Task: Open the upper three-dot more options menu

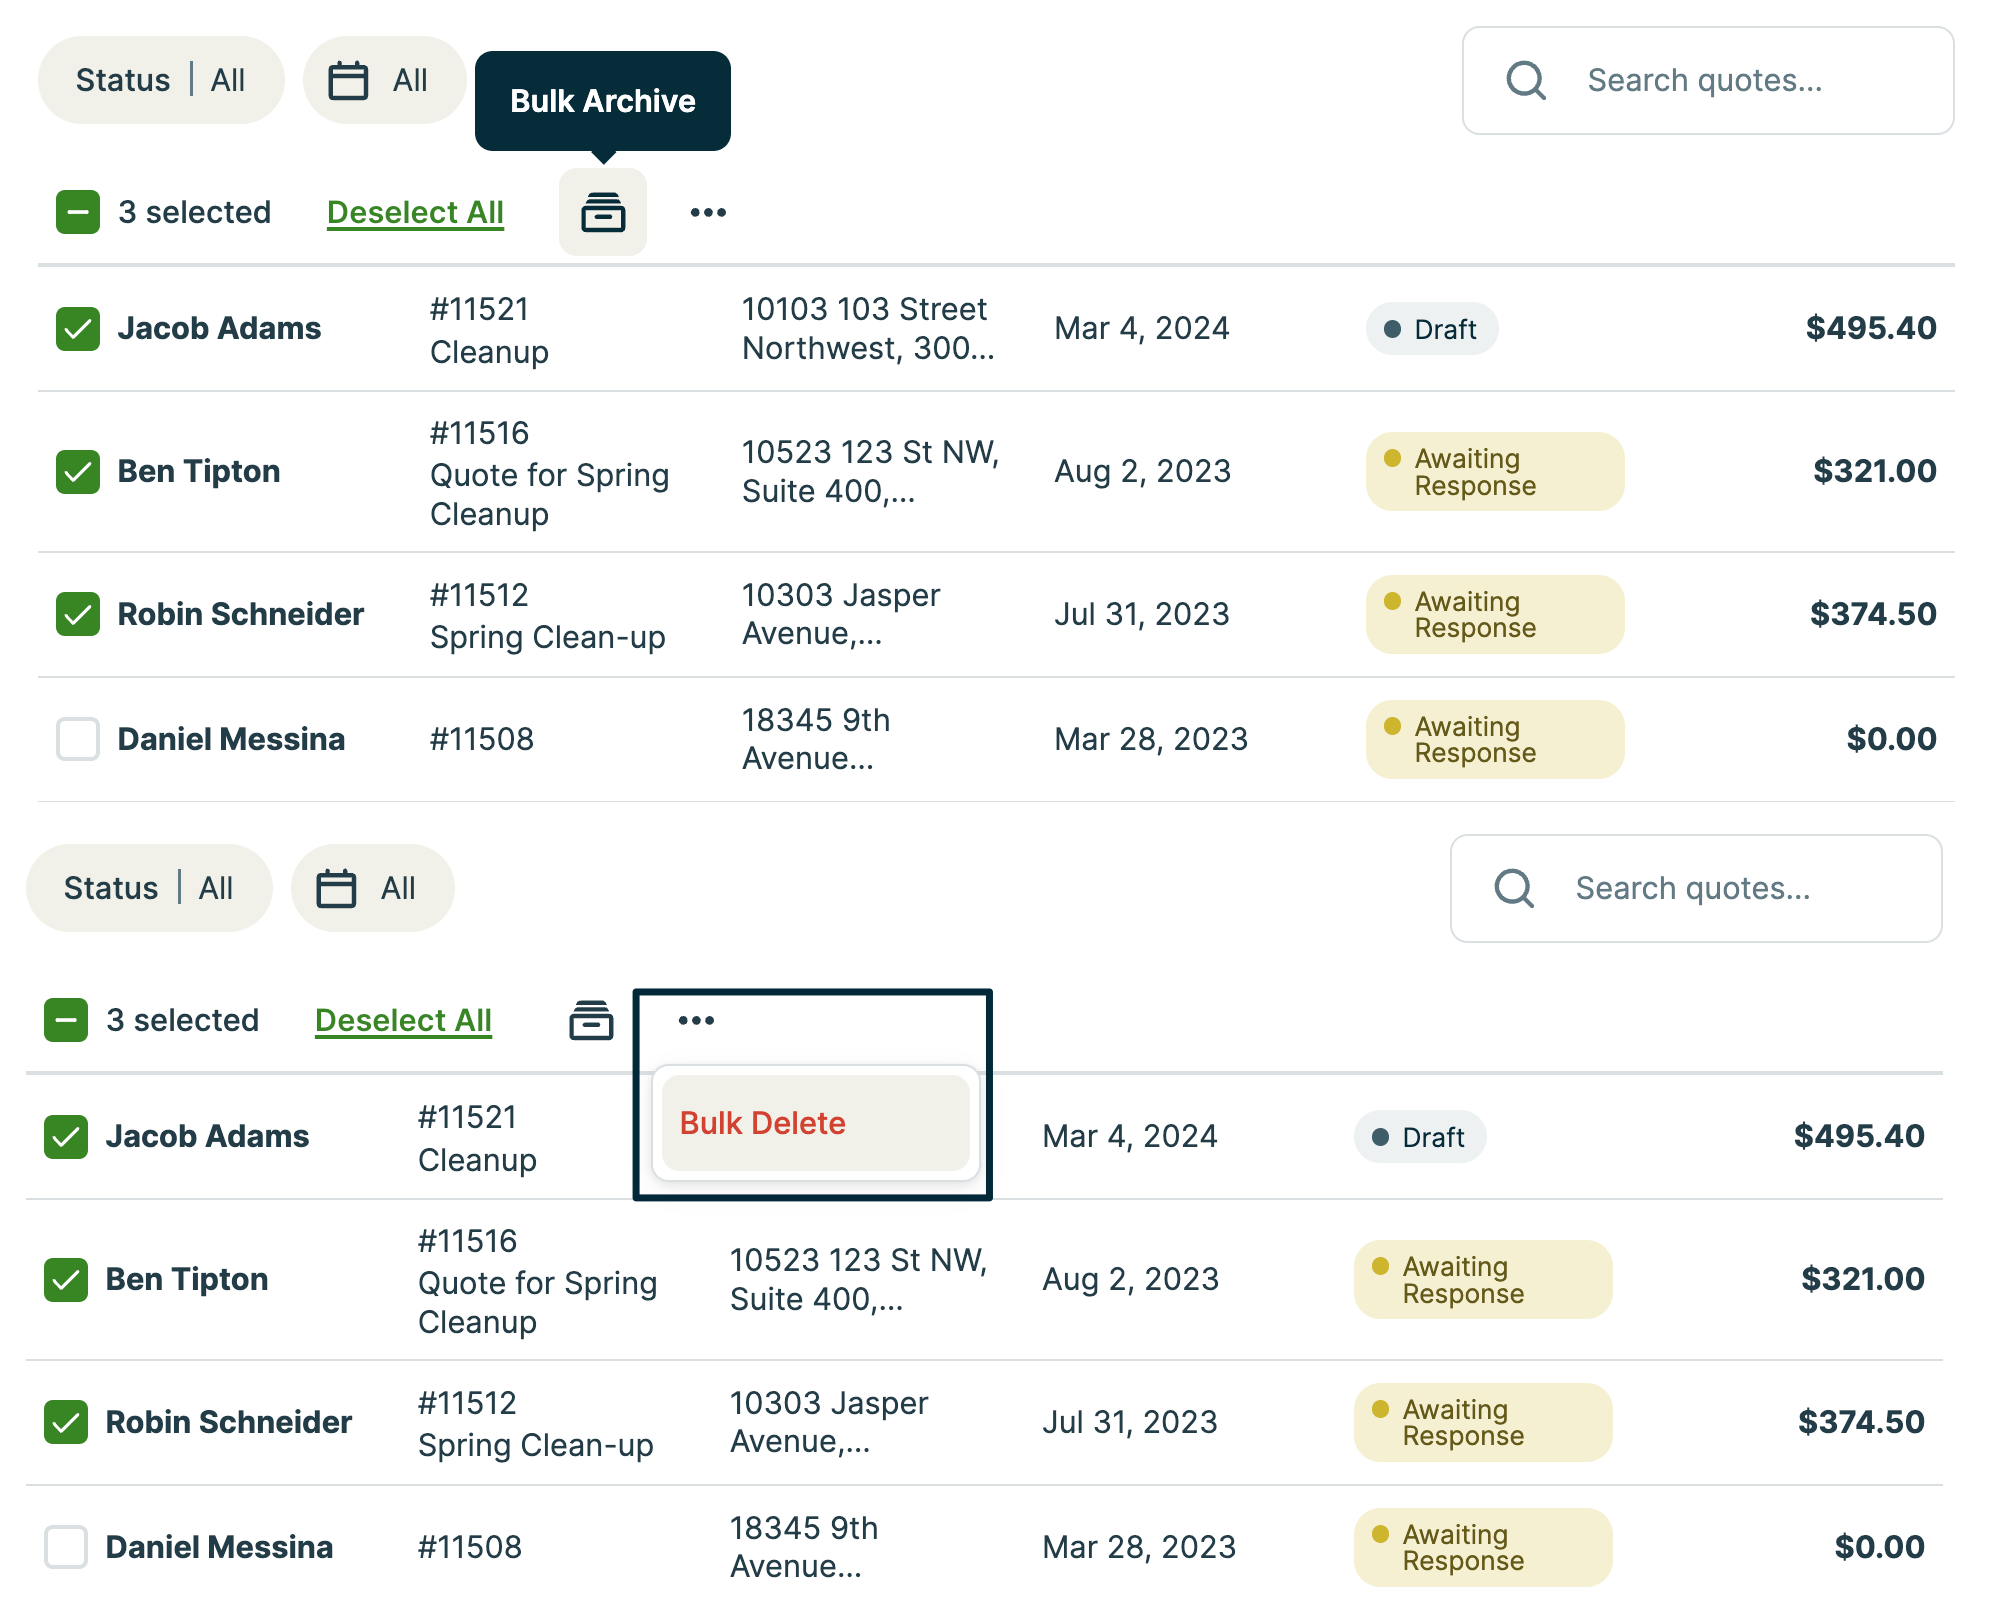Action: click(x=708, y=212)
